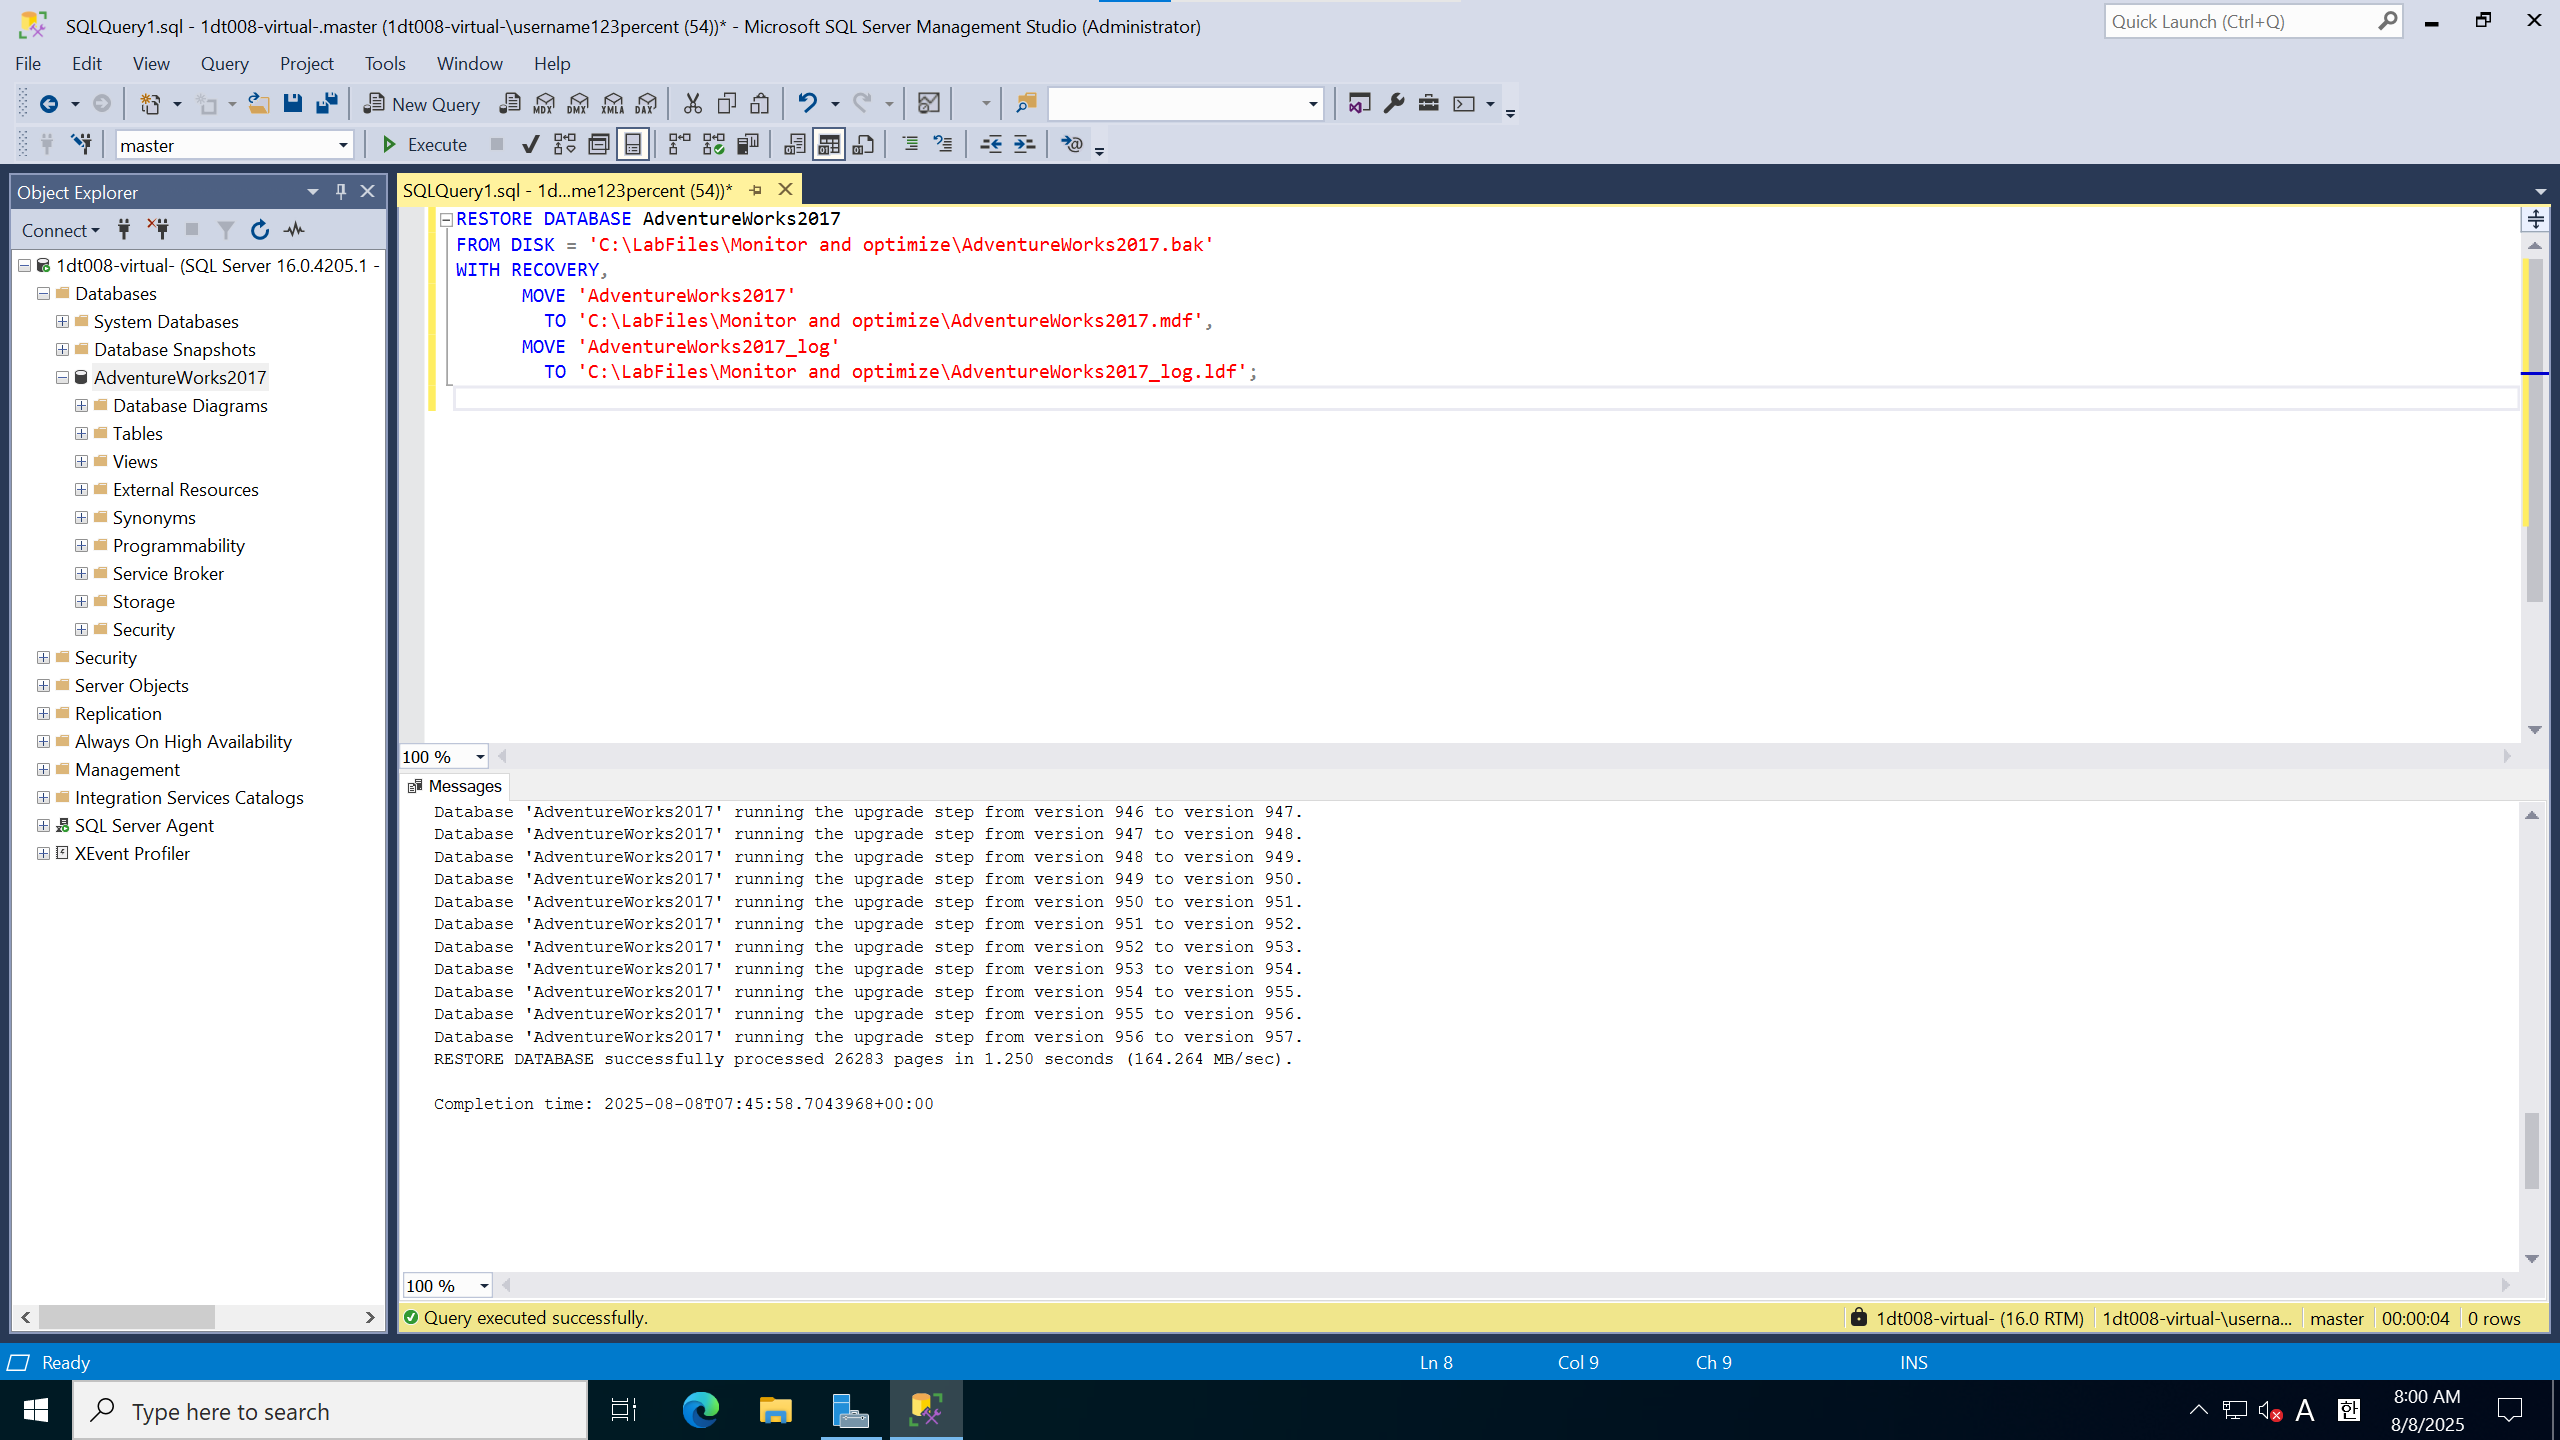Toggle Results to Grid mode
The image size is (2560, 1440).
829,145
